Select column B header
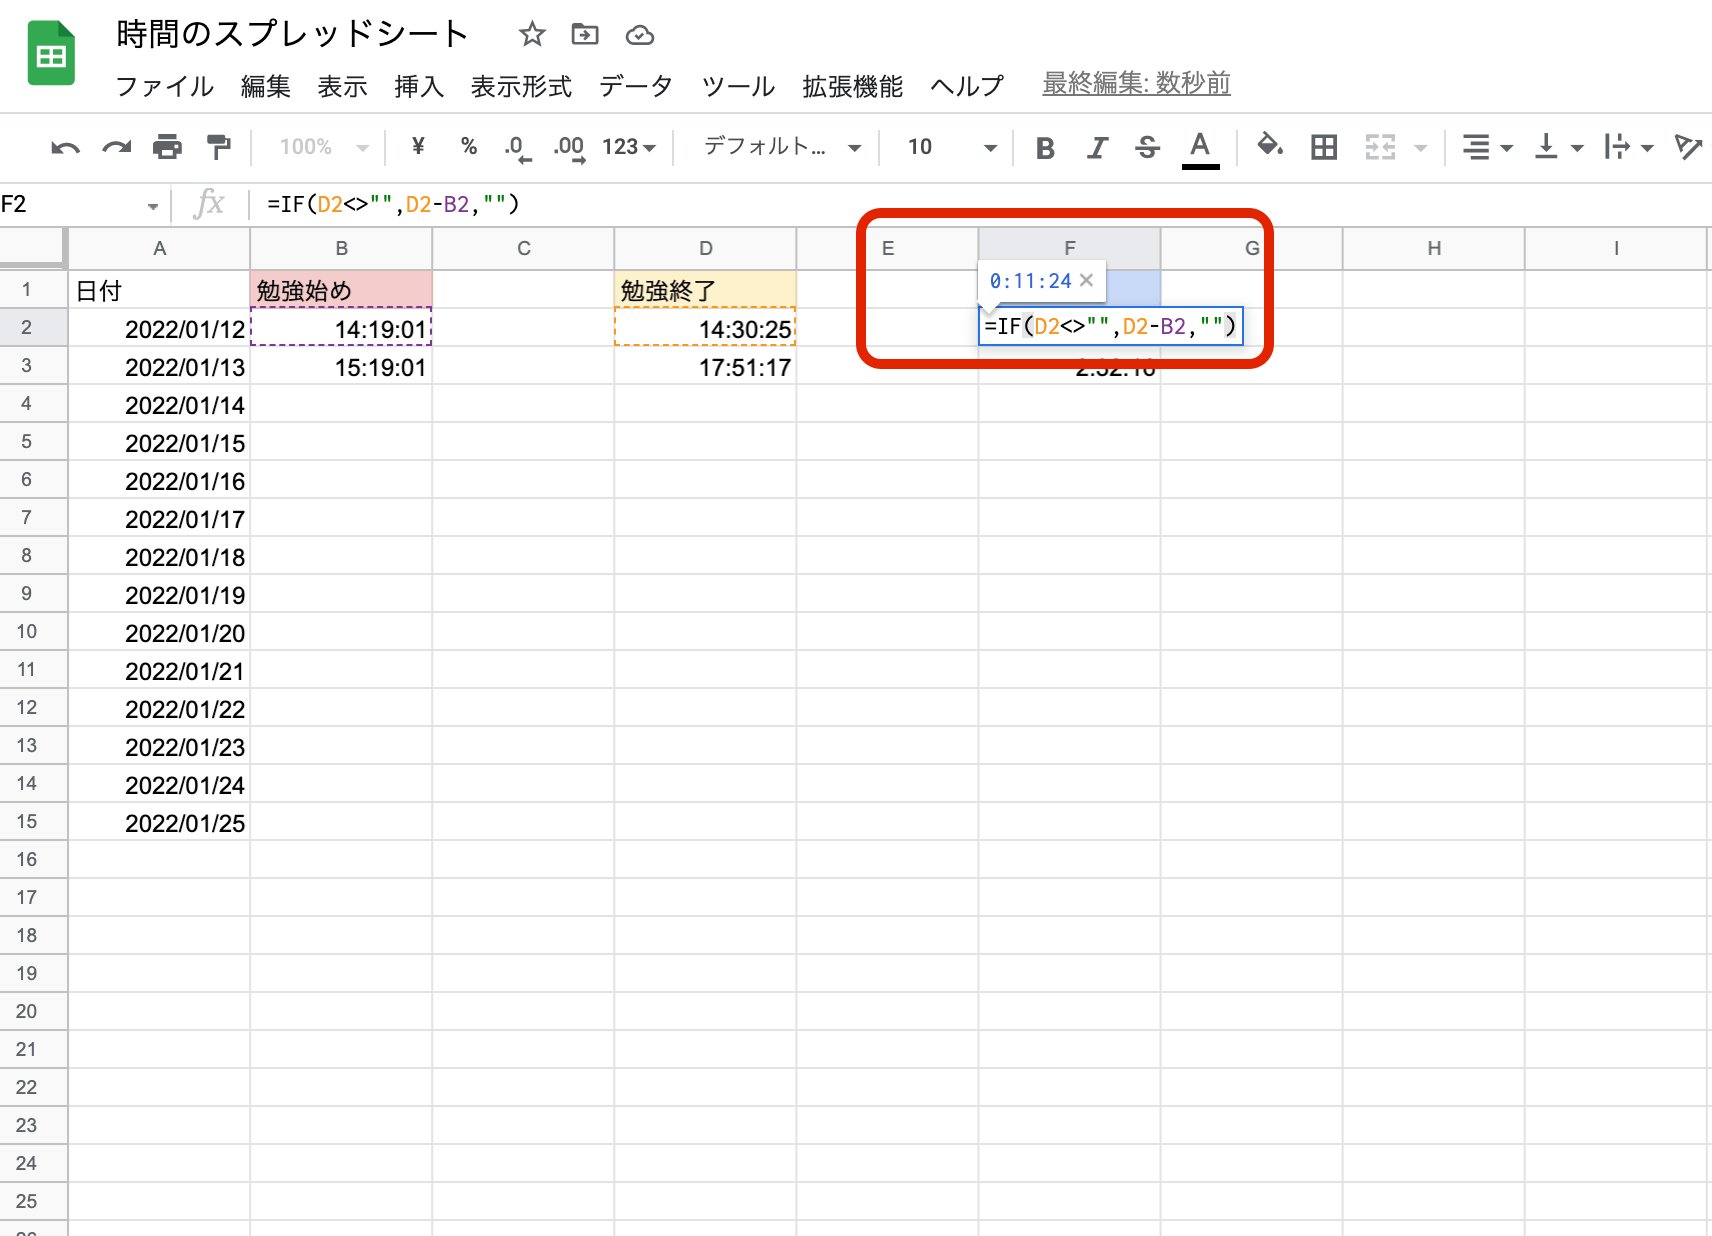 click(x=341, y=249)
